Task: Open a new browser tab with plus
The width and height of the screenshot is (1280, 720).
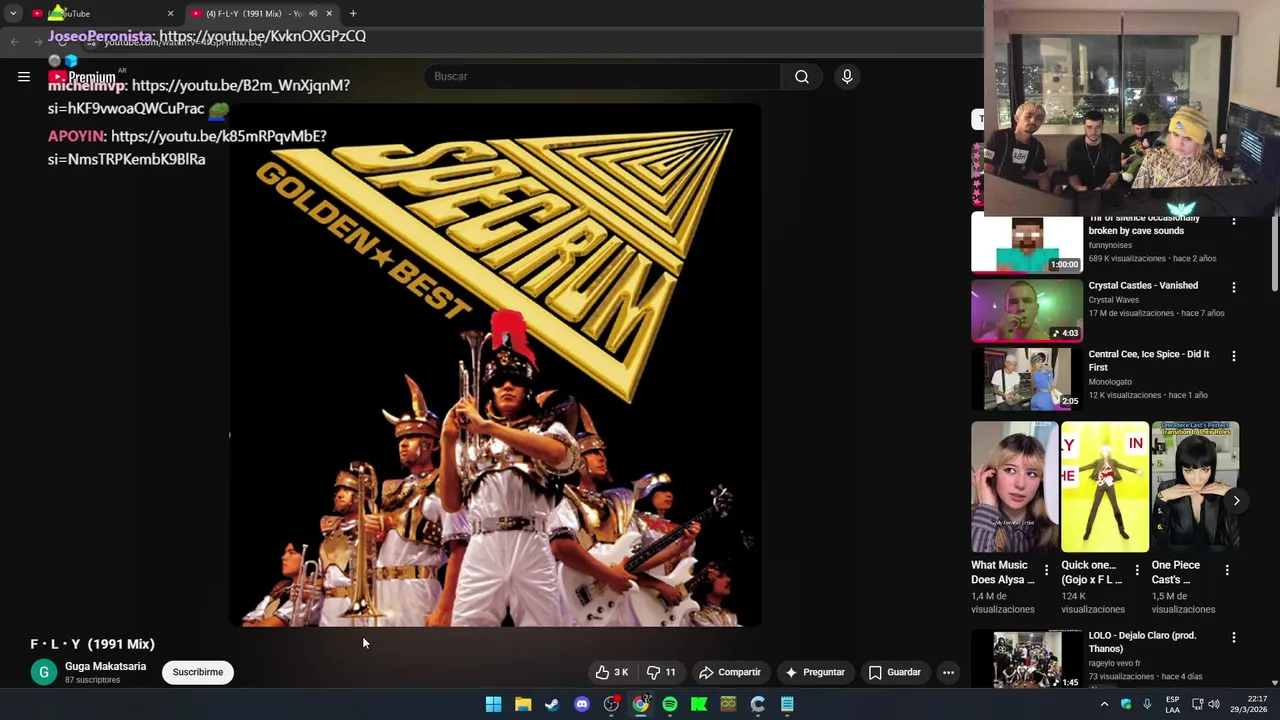Action: (x=353, y=13)
